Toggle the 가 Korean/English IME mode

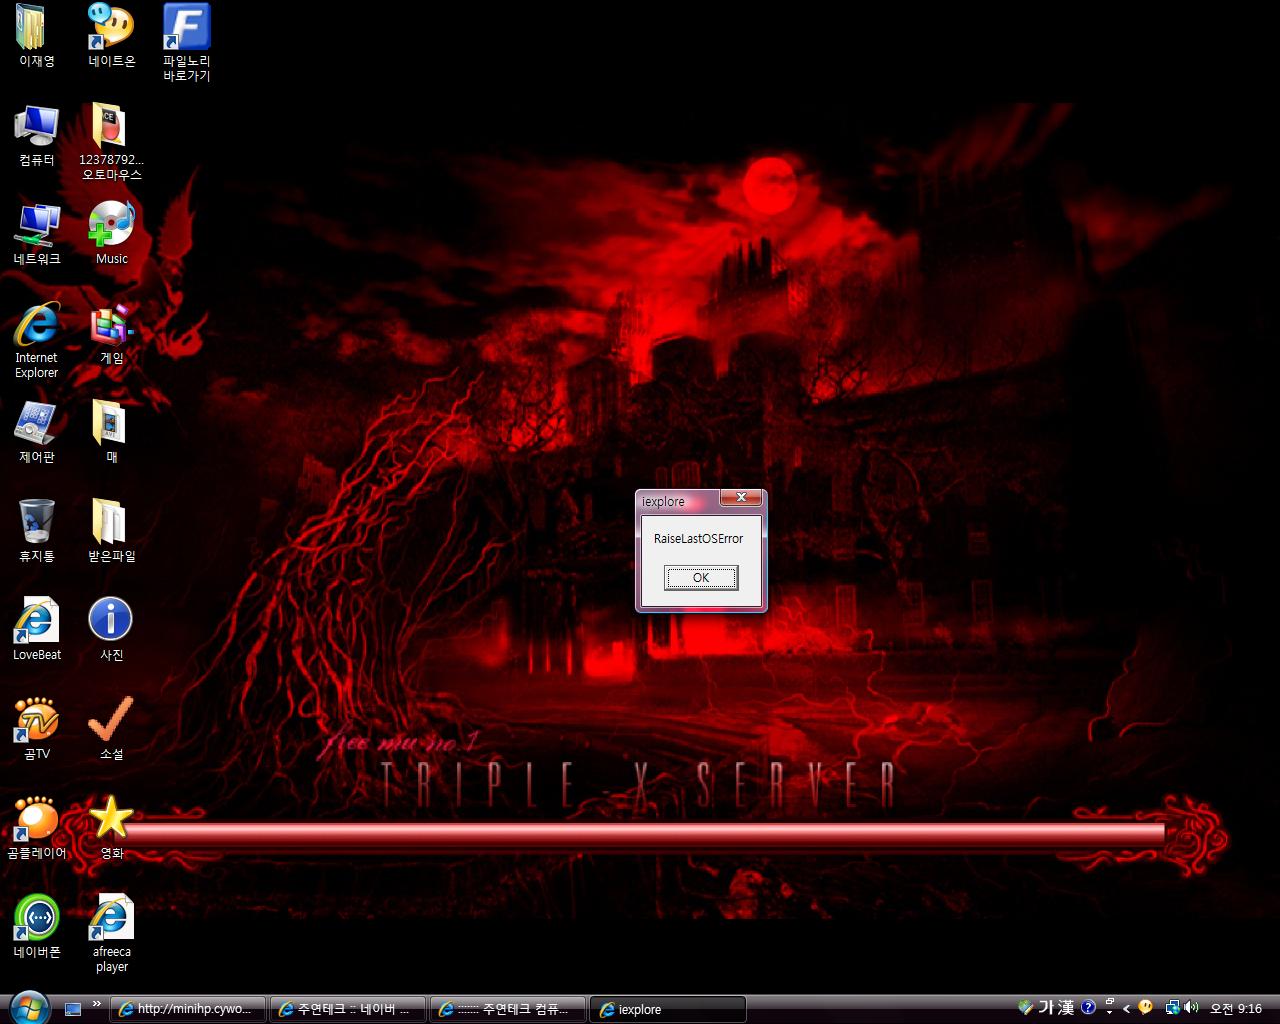pyautogui.click(x=1046, y=1008)
